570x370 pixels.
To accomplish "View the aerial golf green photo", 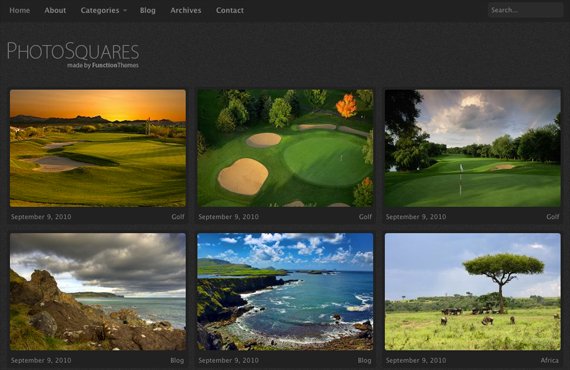I will pos(285,148).
